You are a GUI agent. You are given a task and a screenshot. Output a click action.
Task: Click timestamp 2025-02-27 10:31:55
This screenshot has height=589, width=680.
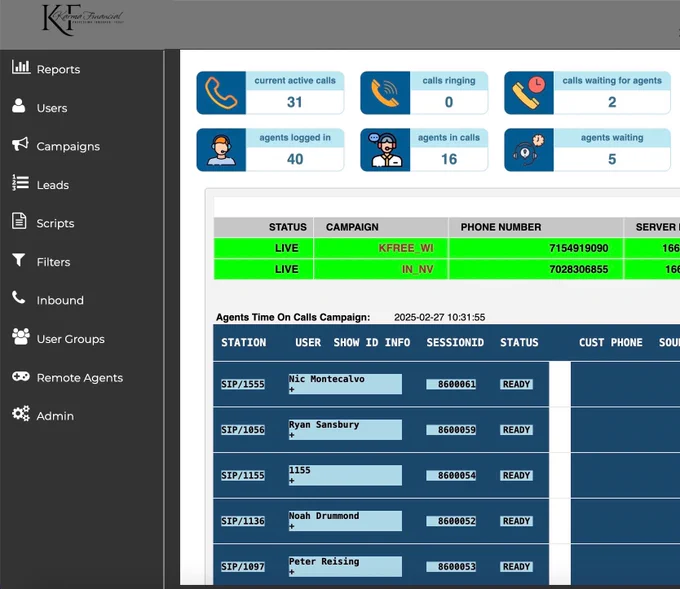click(x=439, y=317)
